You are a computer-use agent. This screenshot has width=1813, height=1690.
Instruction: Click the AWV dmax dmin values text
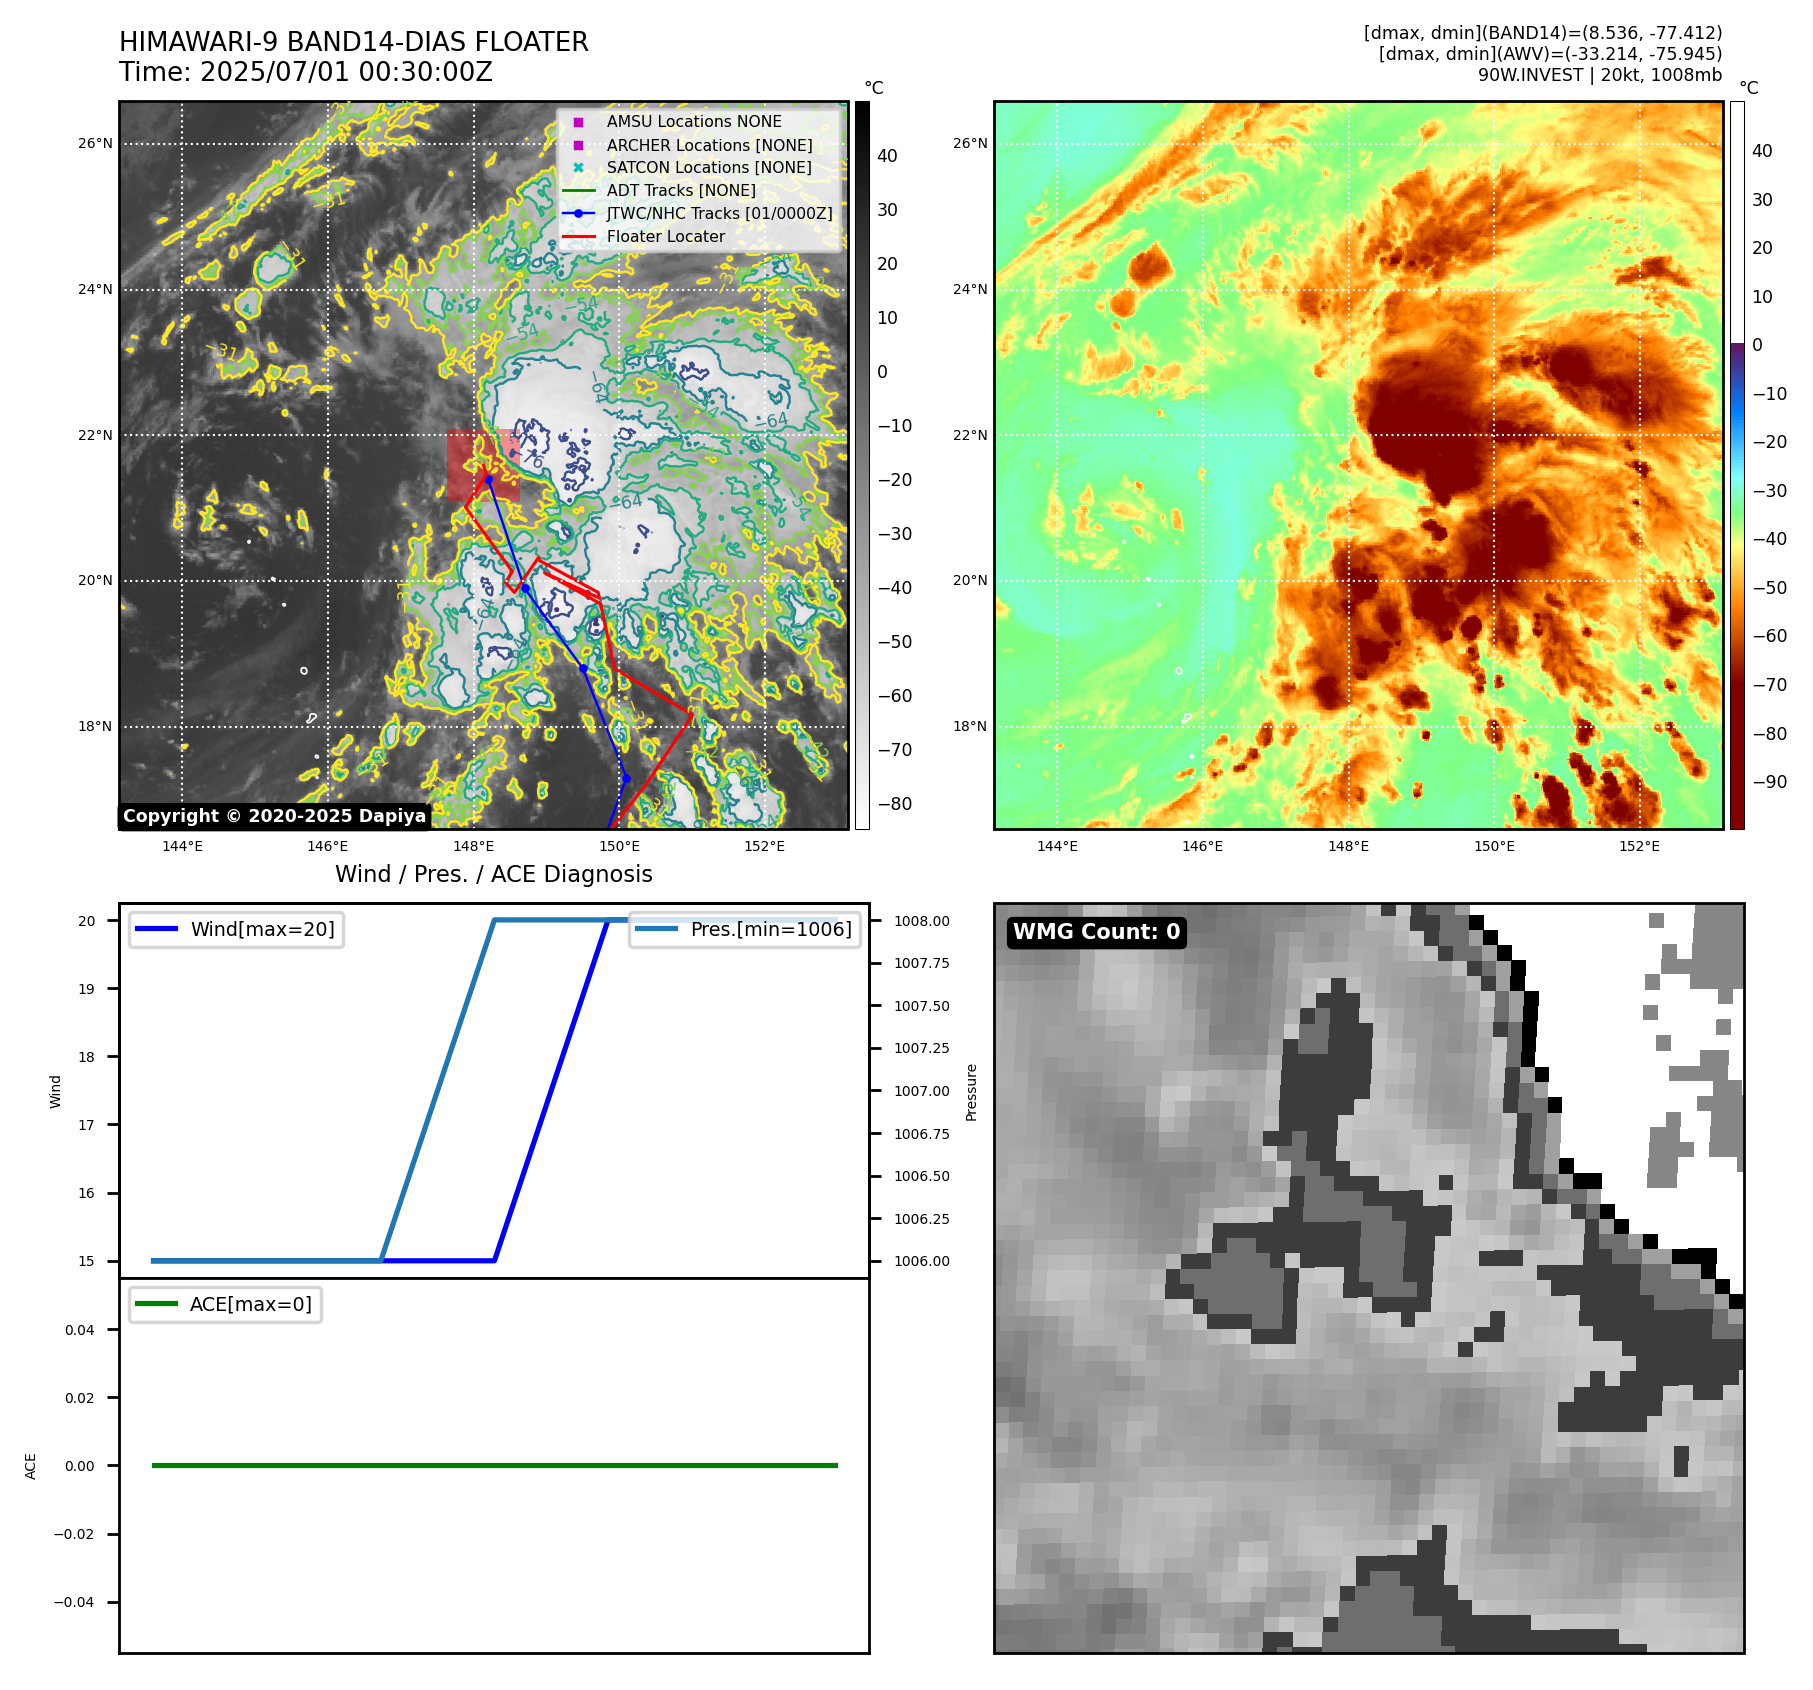point(1550,54)
